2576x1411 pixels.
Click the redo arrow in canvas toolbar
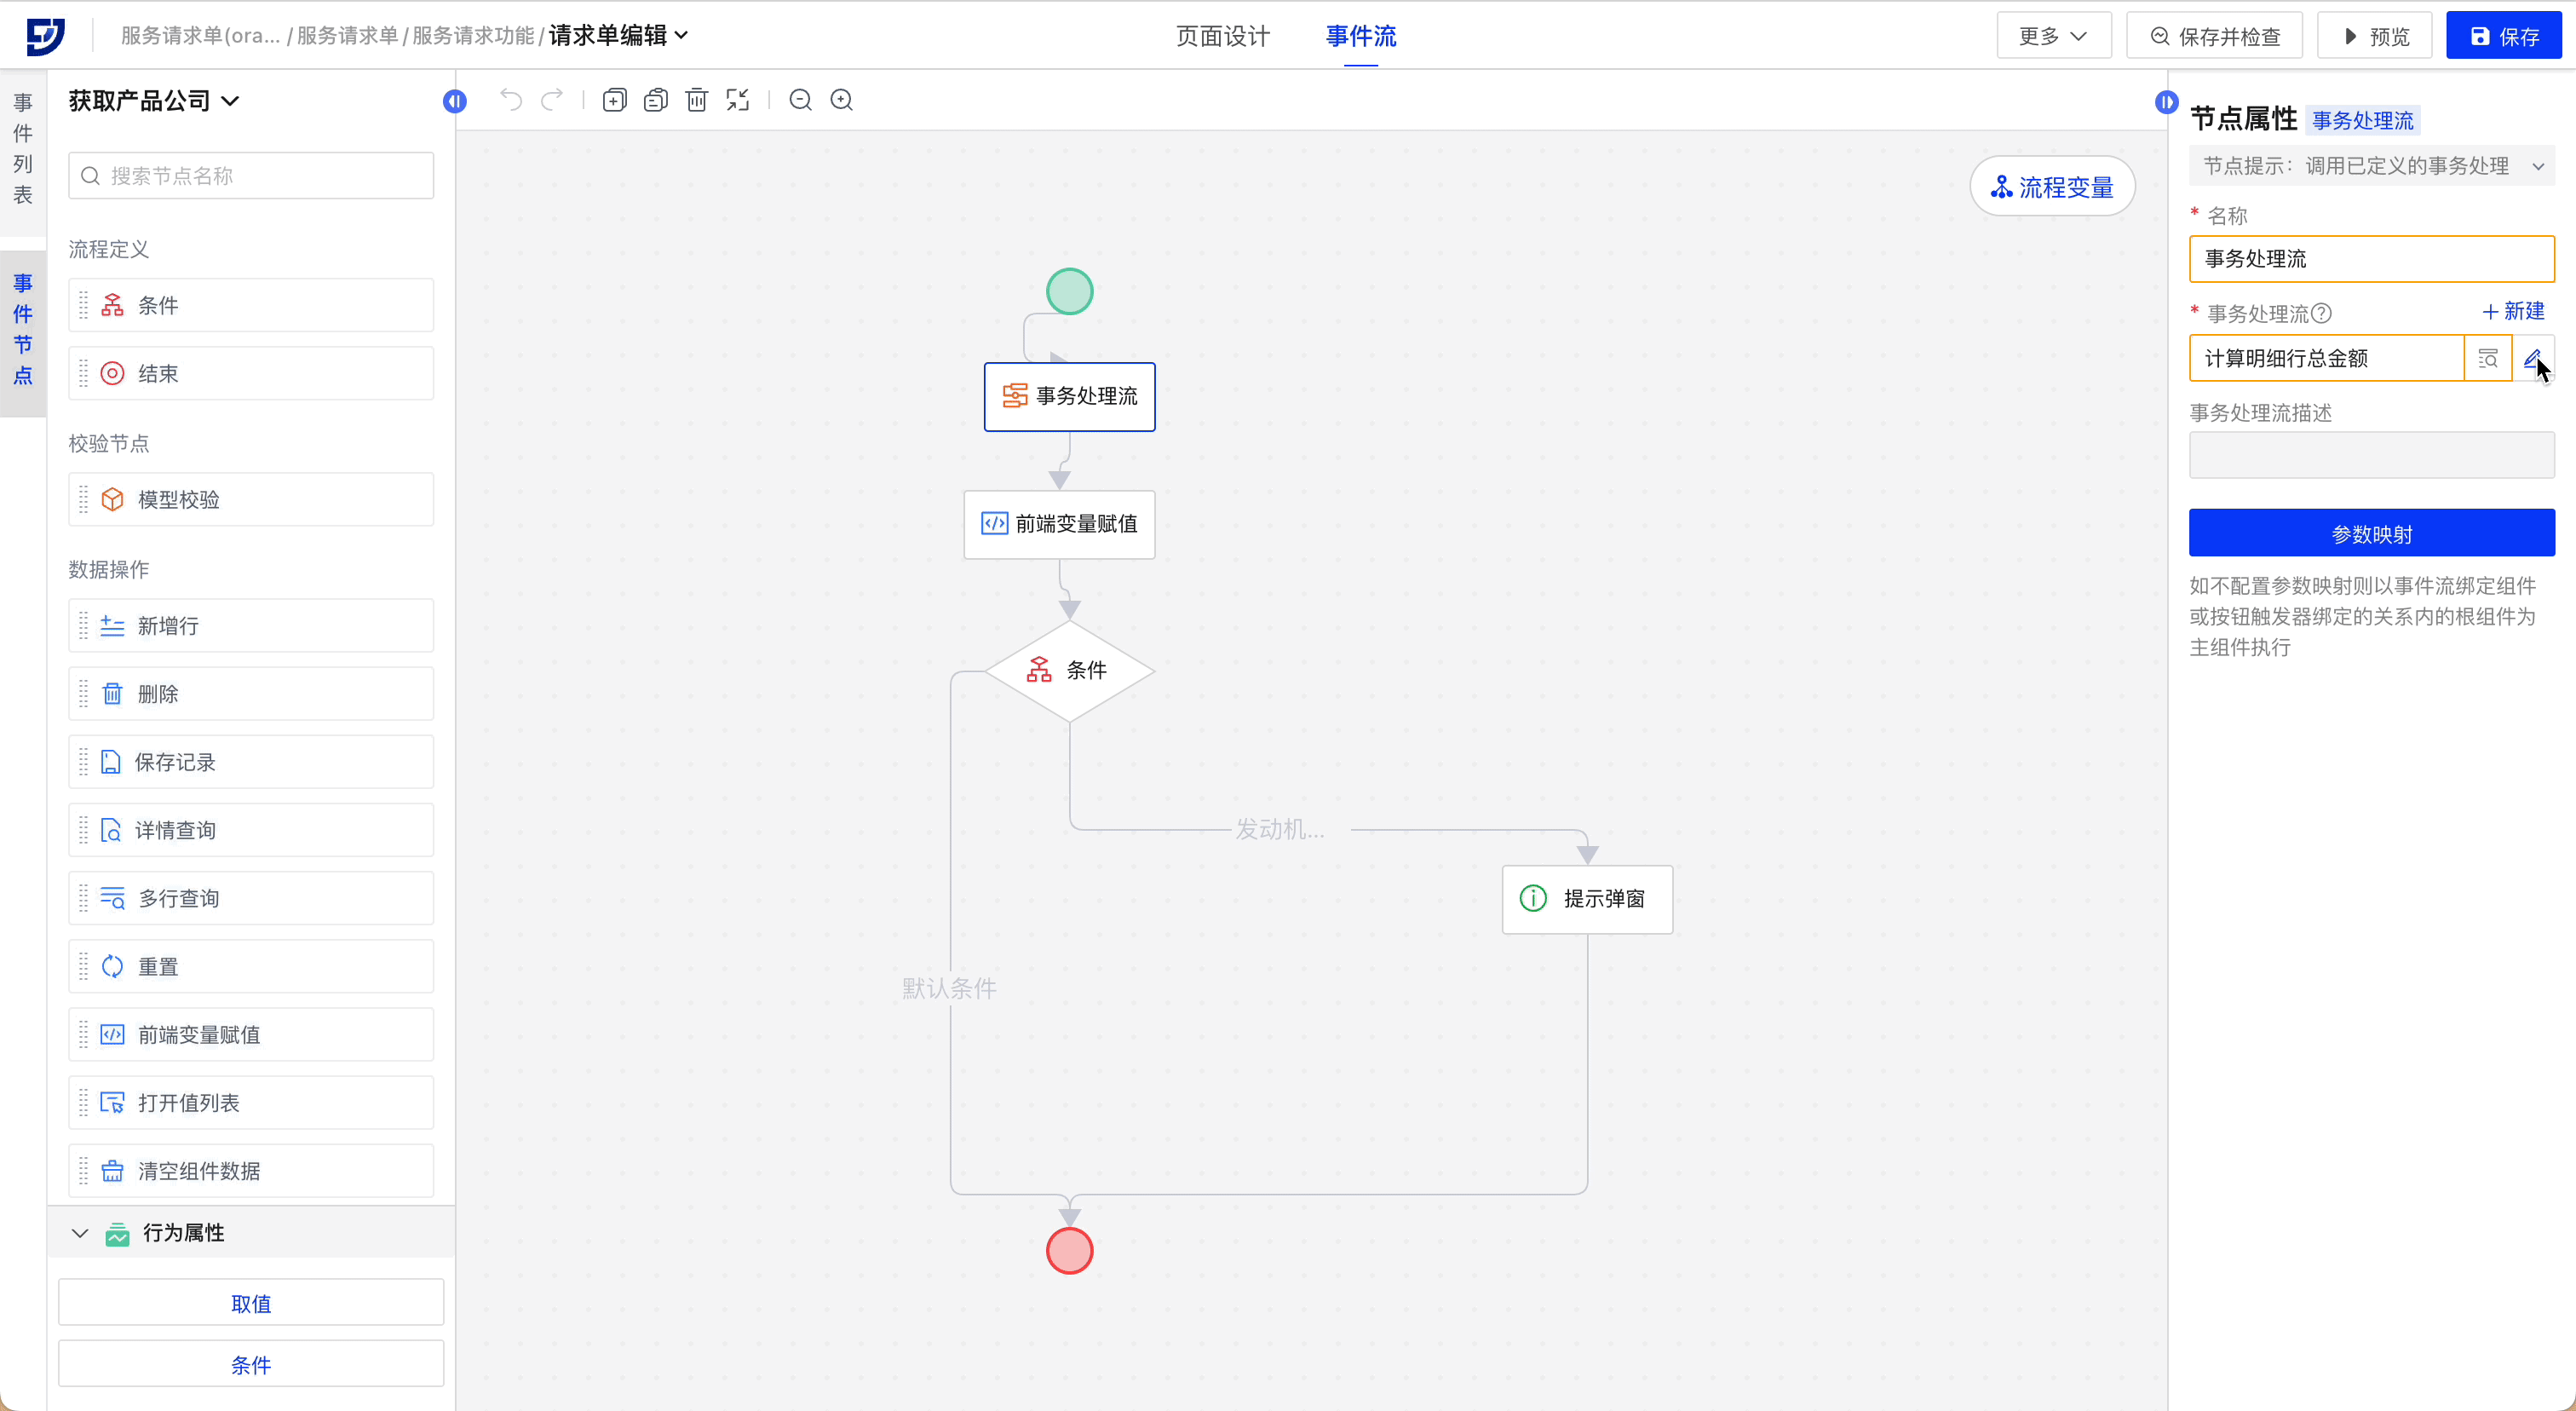coord(552,100)
